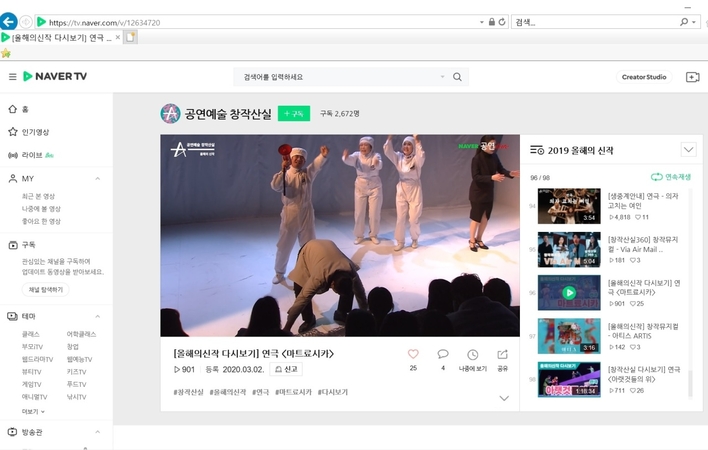Viewport: 708px width, 450px height.
Task: Open 좋아요 한 영상 list
Action: pyautogui.click(x=41, y=222)
